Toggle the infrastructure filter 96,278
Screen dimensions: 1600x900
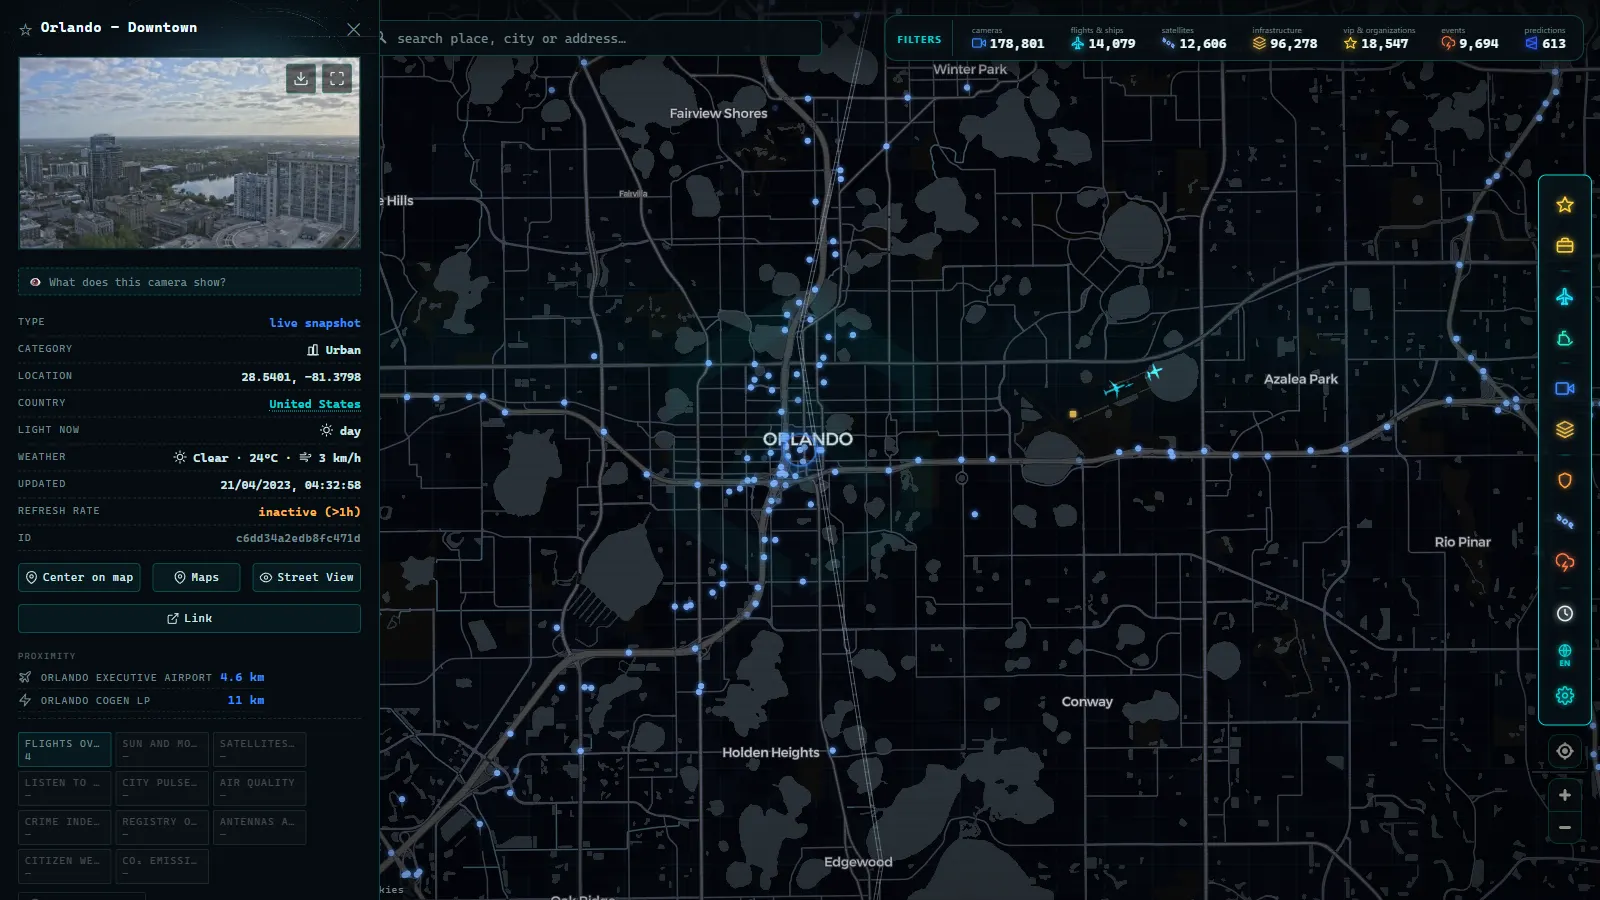[x=1285, y=39]
